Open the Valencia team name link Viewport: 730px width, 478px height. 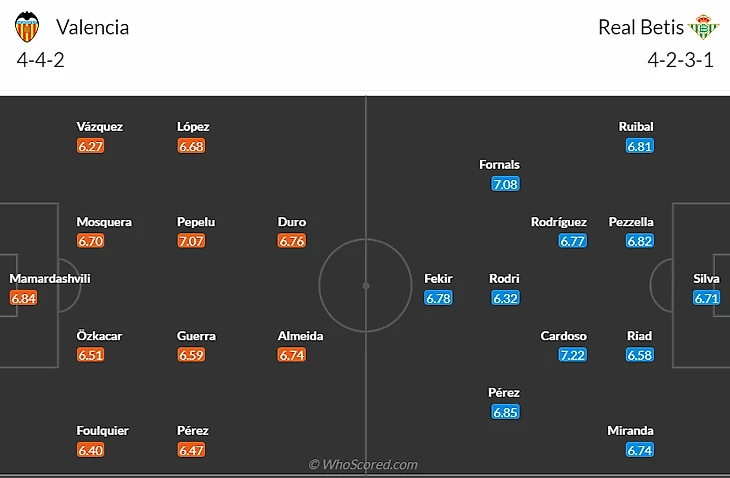click(x=92, y=27)
